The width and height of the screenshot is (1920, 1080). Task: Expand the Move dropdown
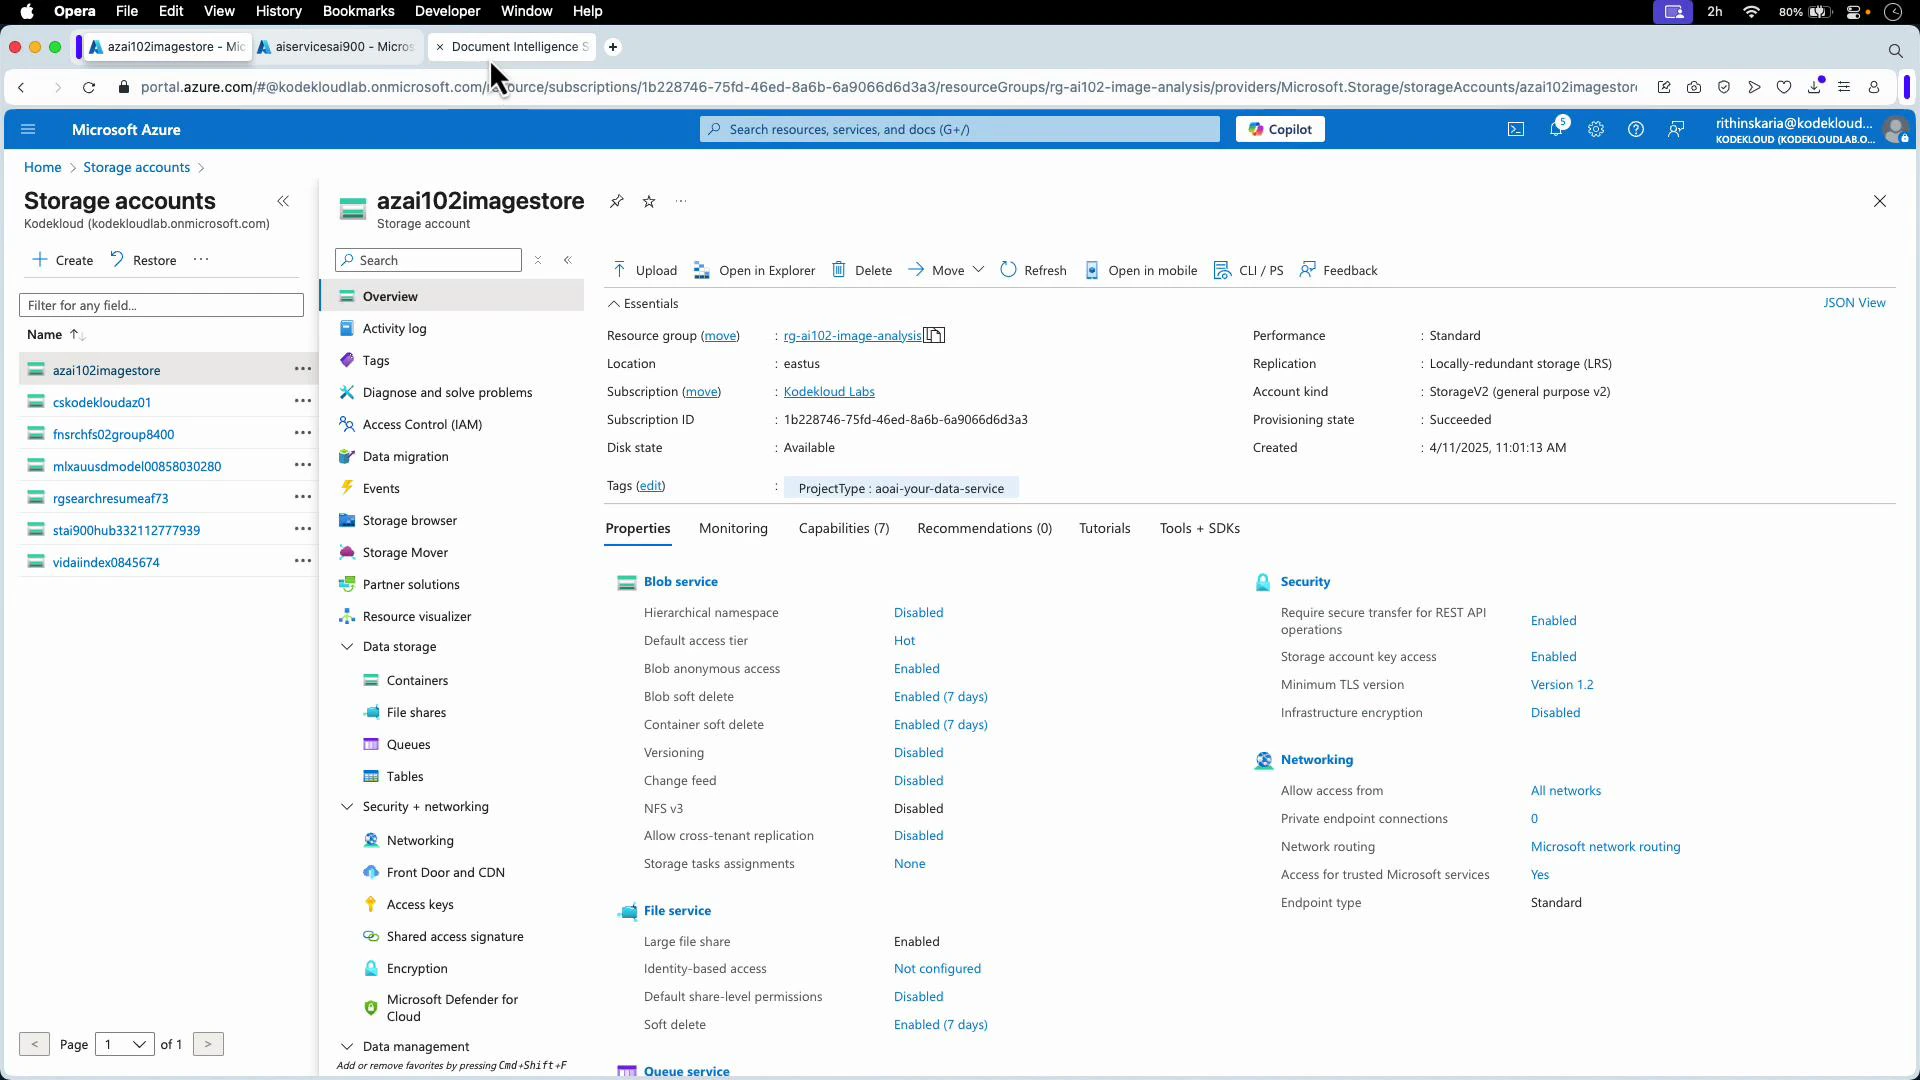[978, 269]
